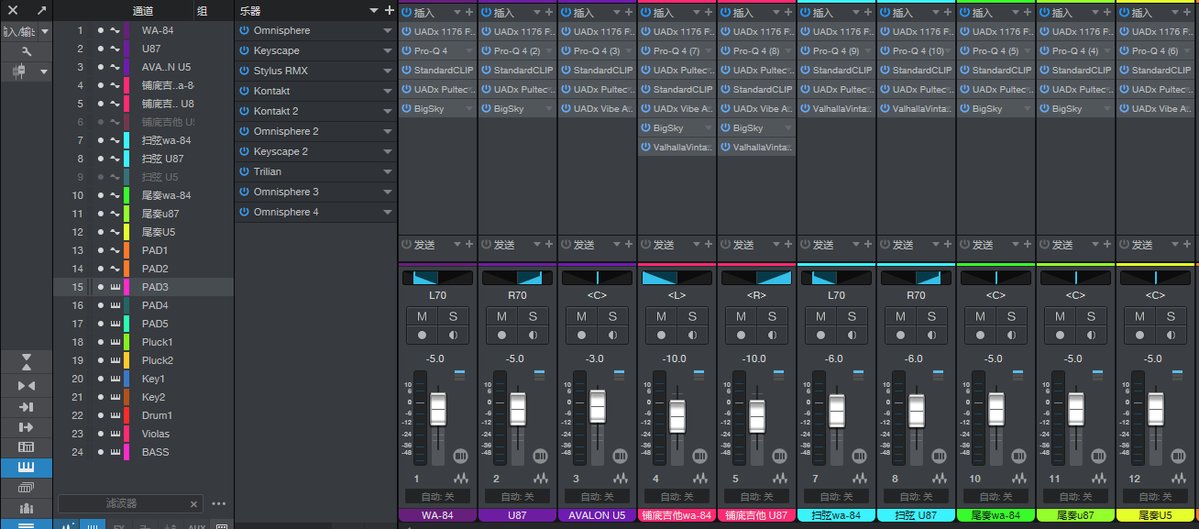The width and height of the screenshot is (1199, 529).
Task: Open sends menu arrow on WA-84 channel
Action: coord(457,245)
